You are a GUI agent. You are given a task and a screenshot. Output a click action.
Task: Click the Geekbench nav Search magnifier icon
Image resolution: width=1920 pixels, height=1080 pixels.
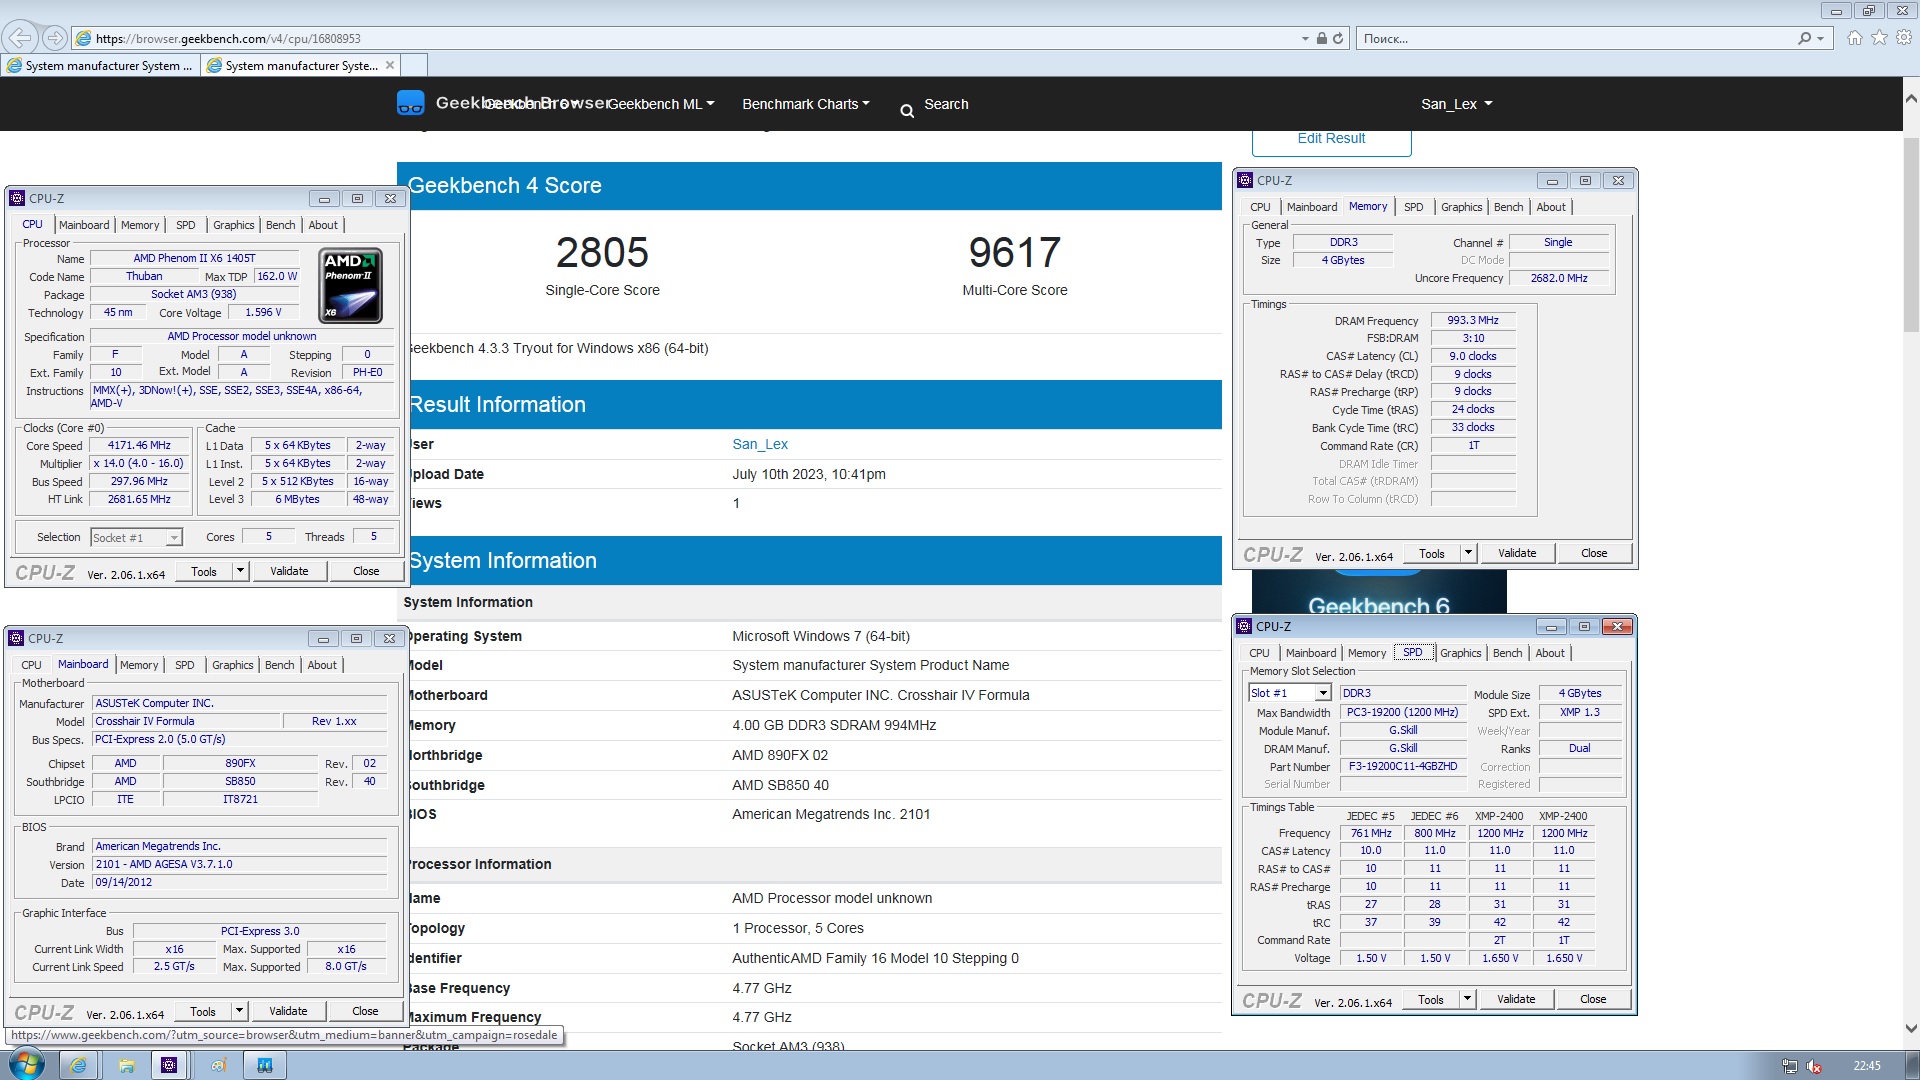907,111
